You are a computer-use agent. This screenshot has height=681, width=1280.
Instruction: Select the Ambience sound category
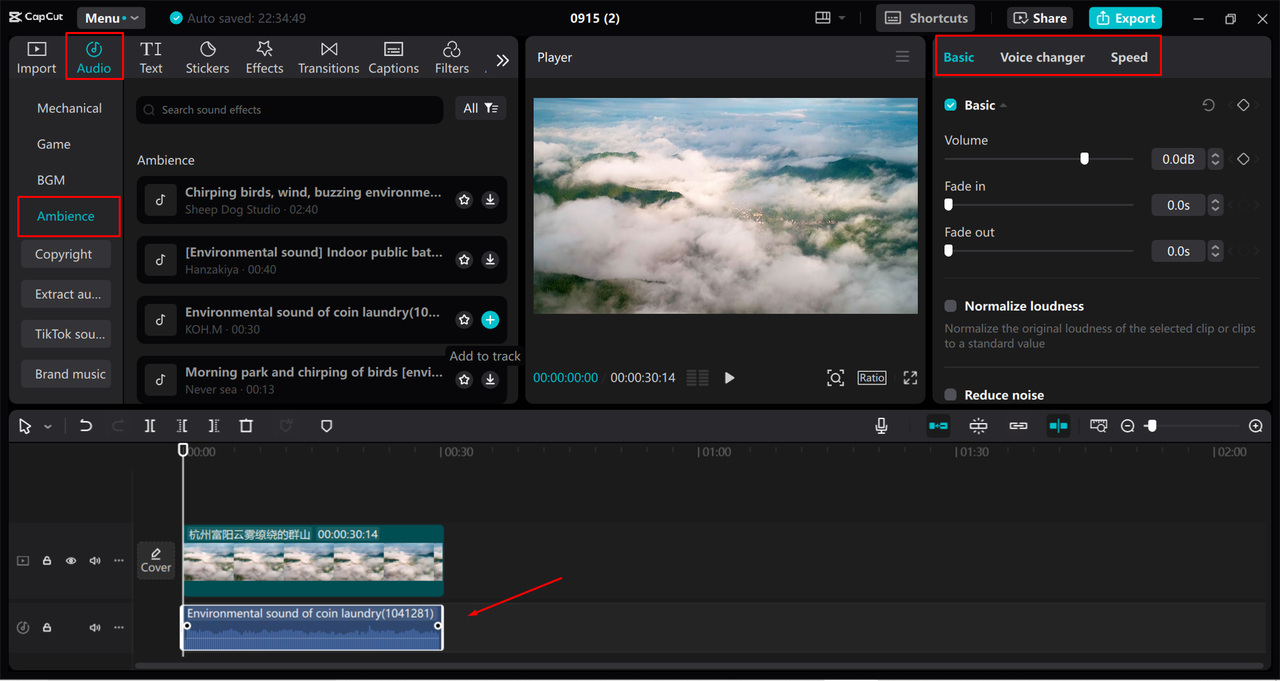(66, 216)
